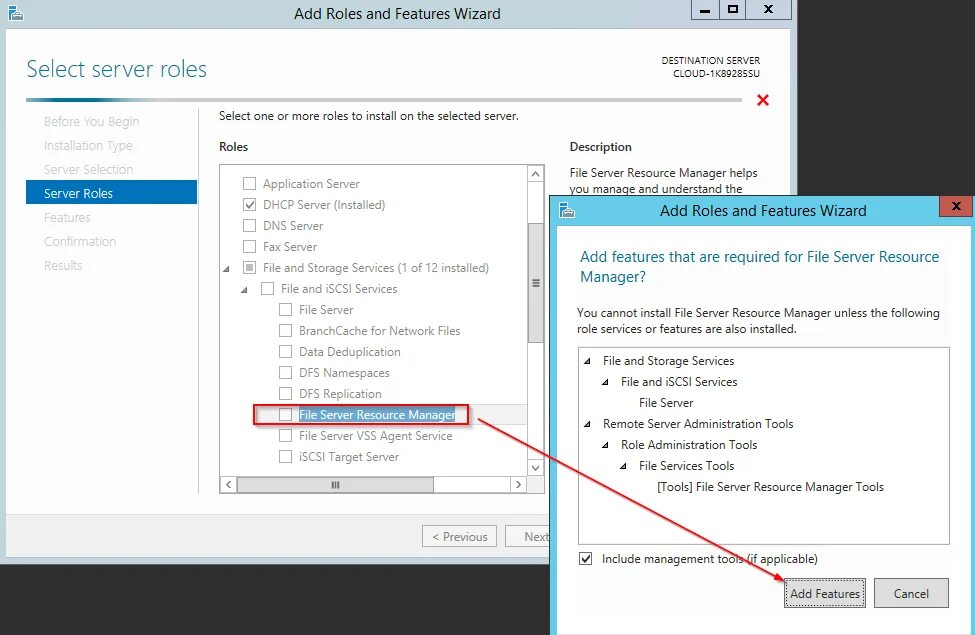Click the red X error icon
975x635 pixels.
click(x=763, y=100)
